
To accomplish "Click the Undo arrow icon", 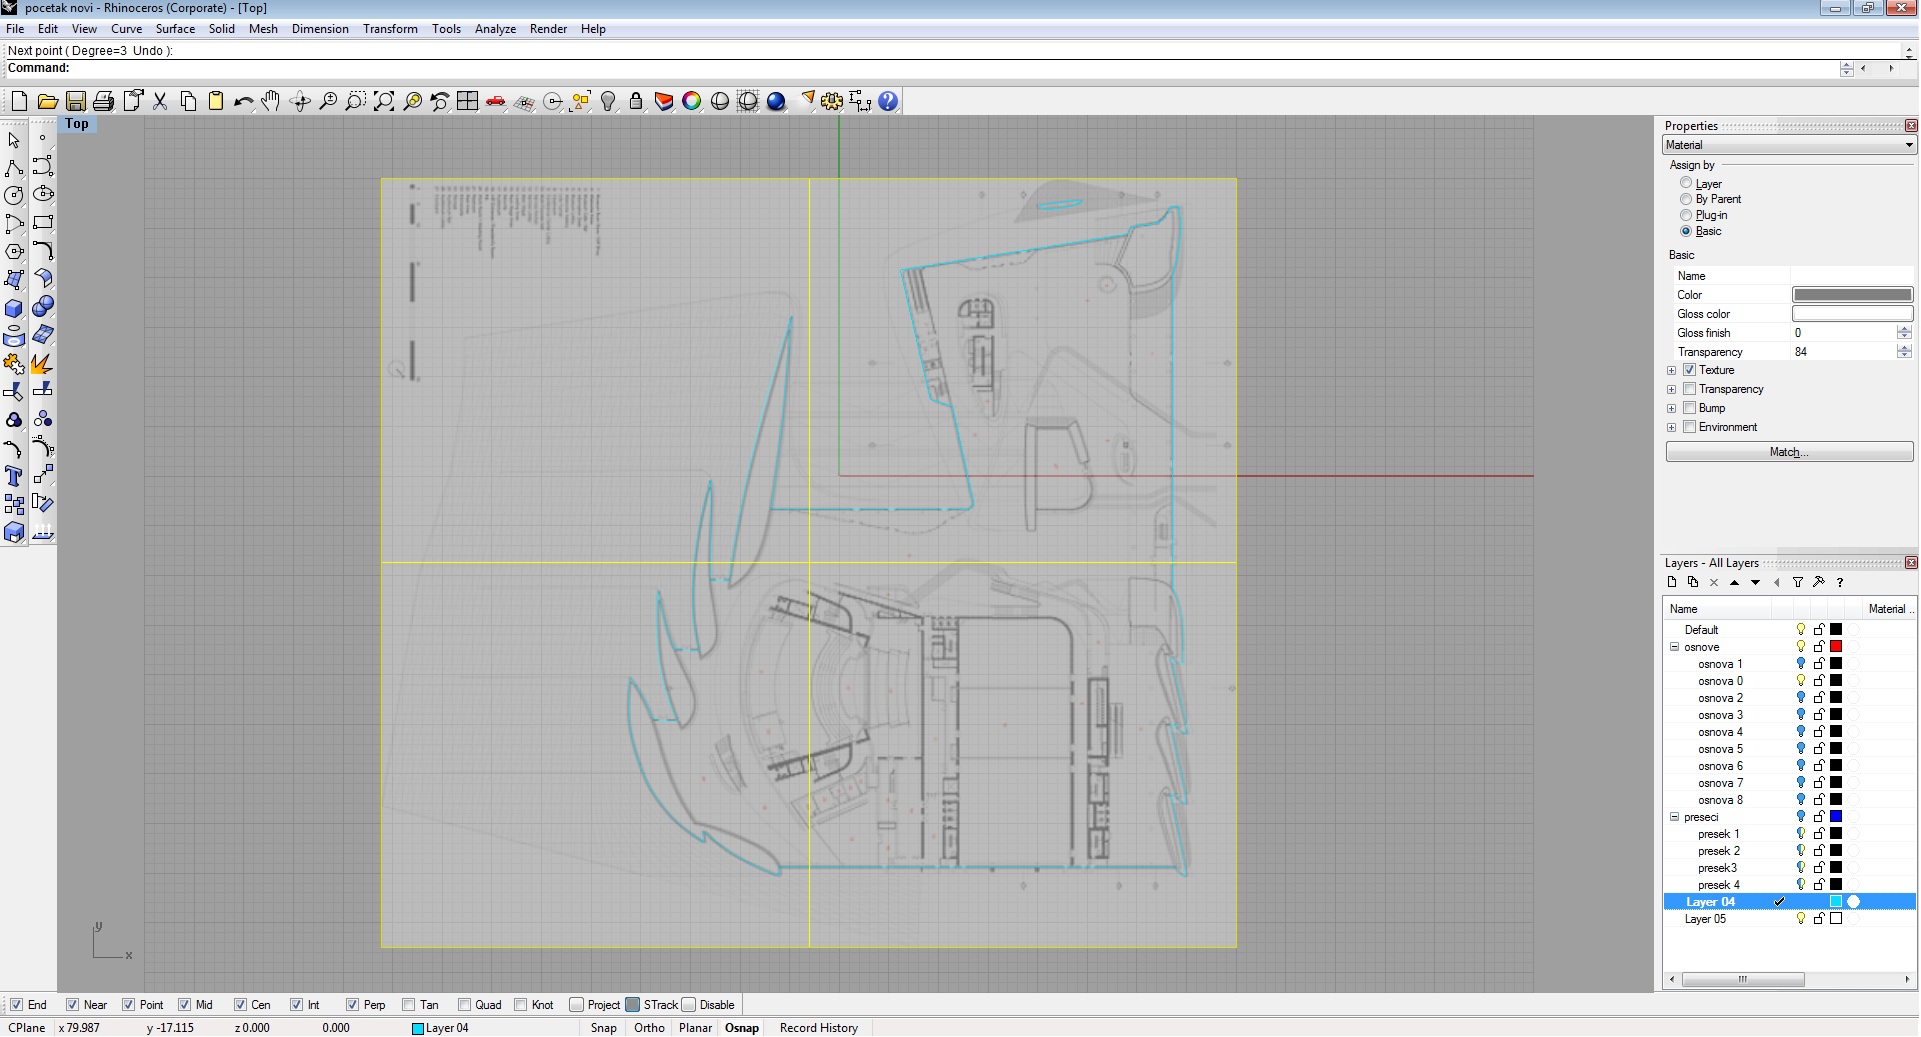I will click(243, 101).
